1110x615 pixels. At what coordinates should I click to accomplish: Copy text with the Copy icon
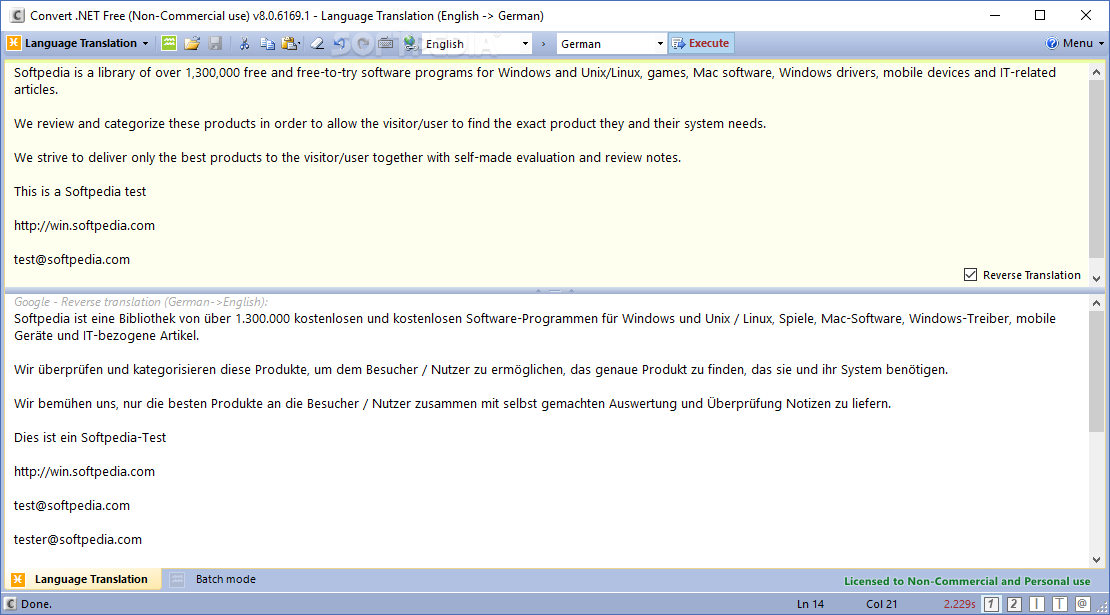point(267,43)
